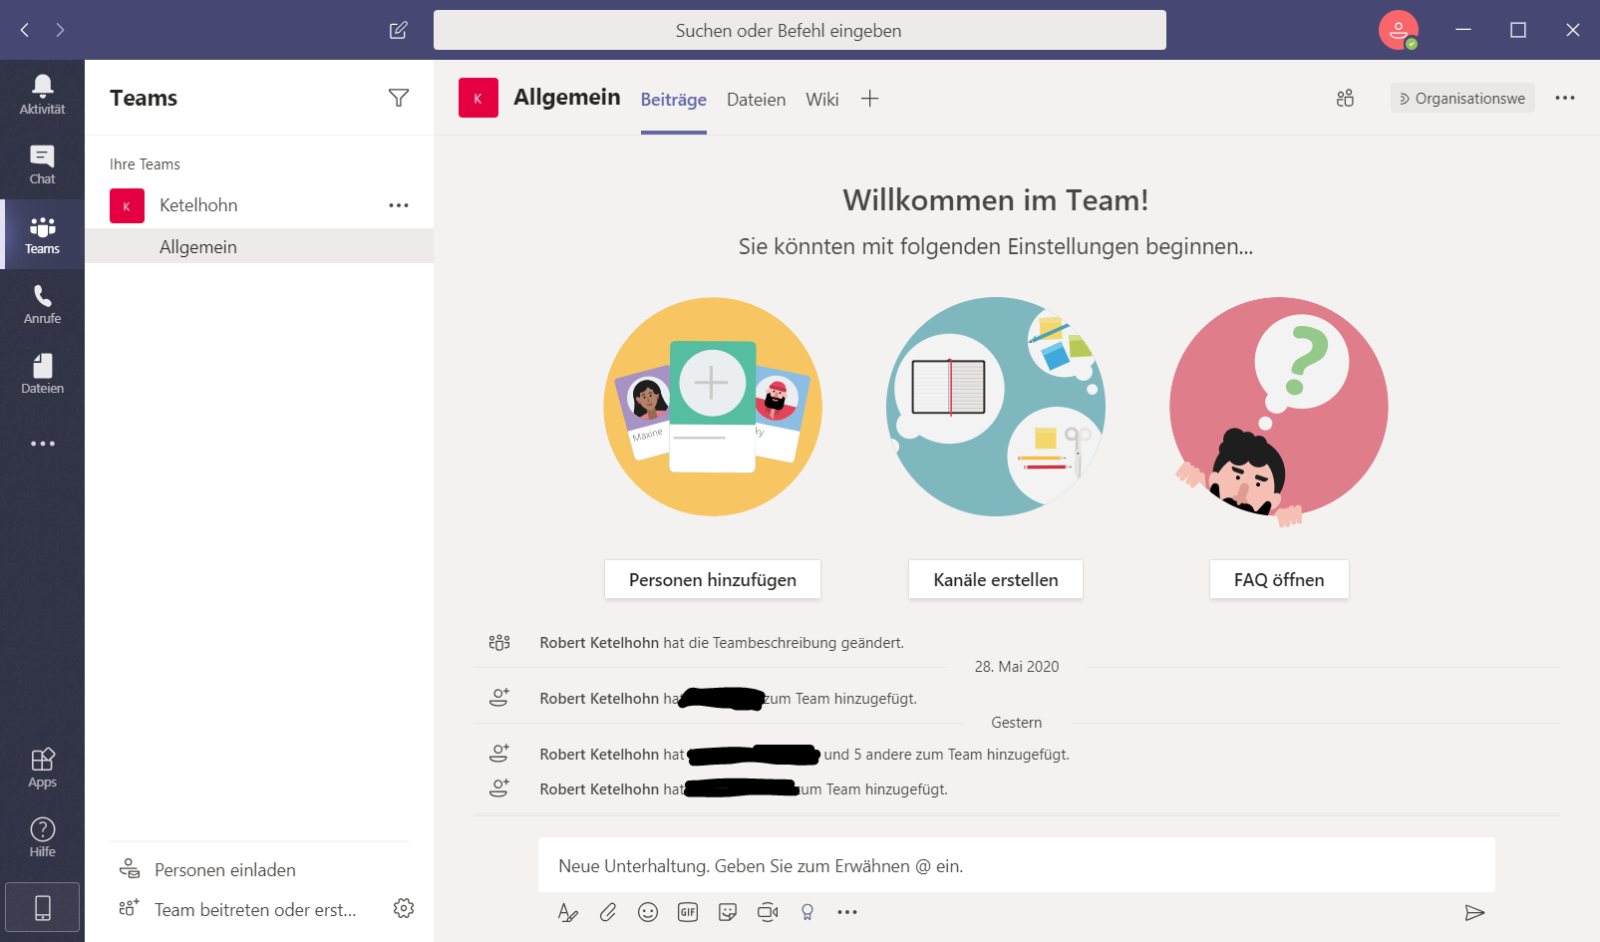
Task: Start a meeting with video camera icon
Action: click(x=767, y=912)
